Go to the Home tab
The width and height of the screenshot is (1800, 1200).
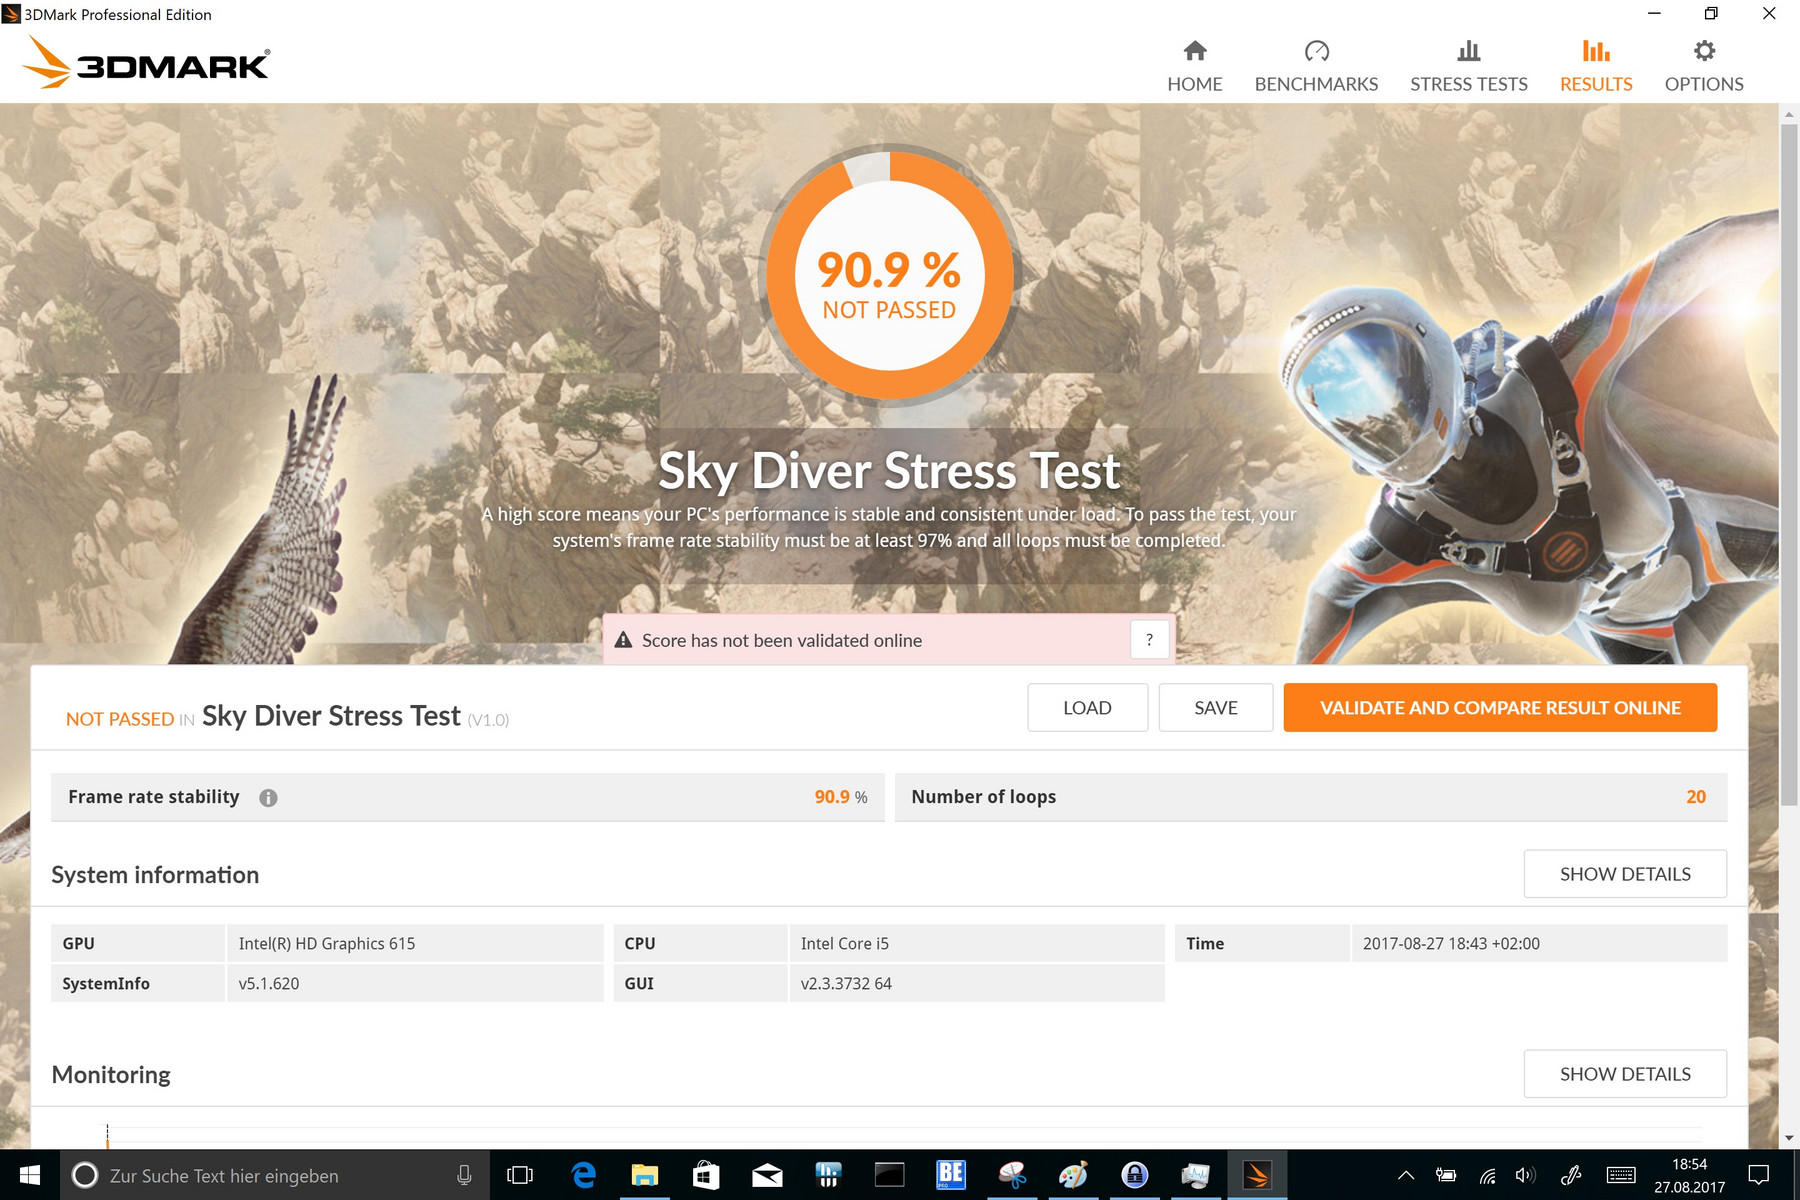(x=1194, y=66)
